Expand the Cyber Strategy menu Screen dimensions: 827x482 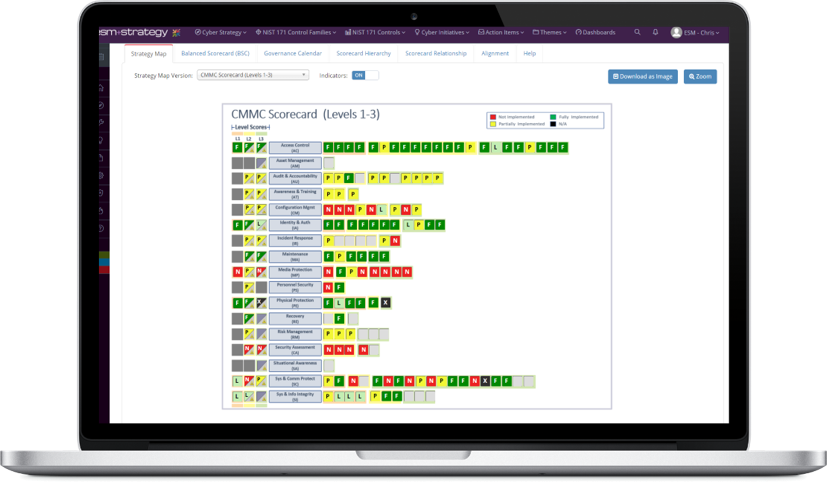click(x=220, y=33)
